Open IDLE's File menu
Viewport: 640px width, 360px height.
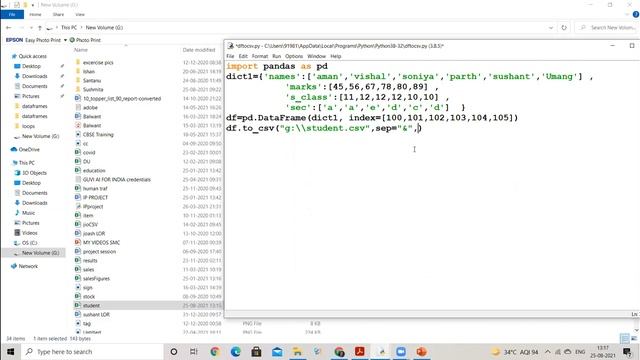pos(230,56)
